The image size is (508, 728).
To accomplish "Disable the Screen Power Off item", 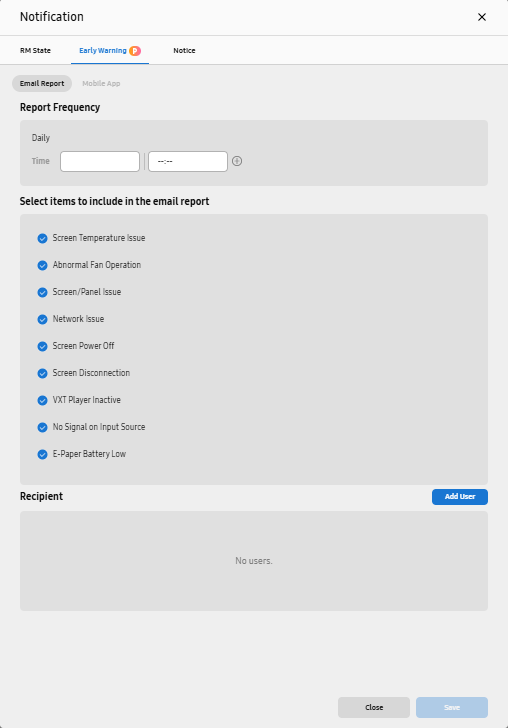I will click(x=42, y=346).
